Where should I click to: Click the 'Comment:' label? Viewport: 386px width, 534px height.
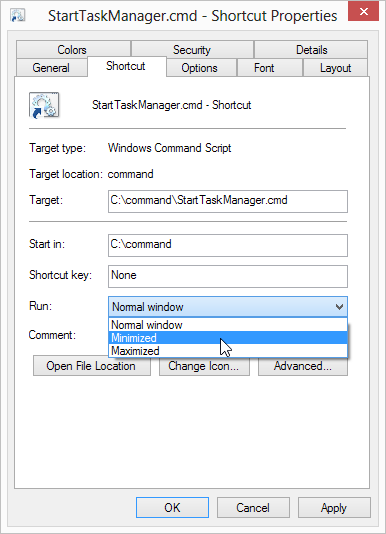click(x=52, y=335)
